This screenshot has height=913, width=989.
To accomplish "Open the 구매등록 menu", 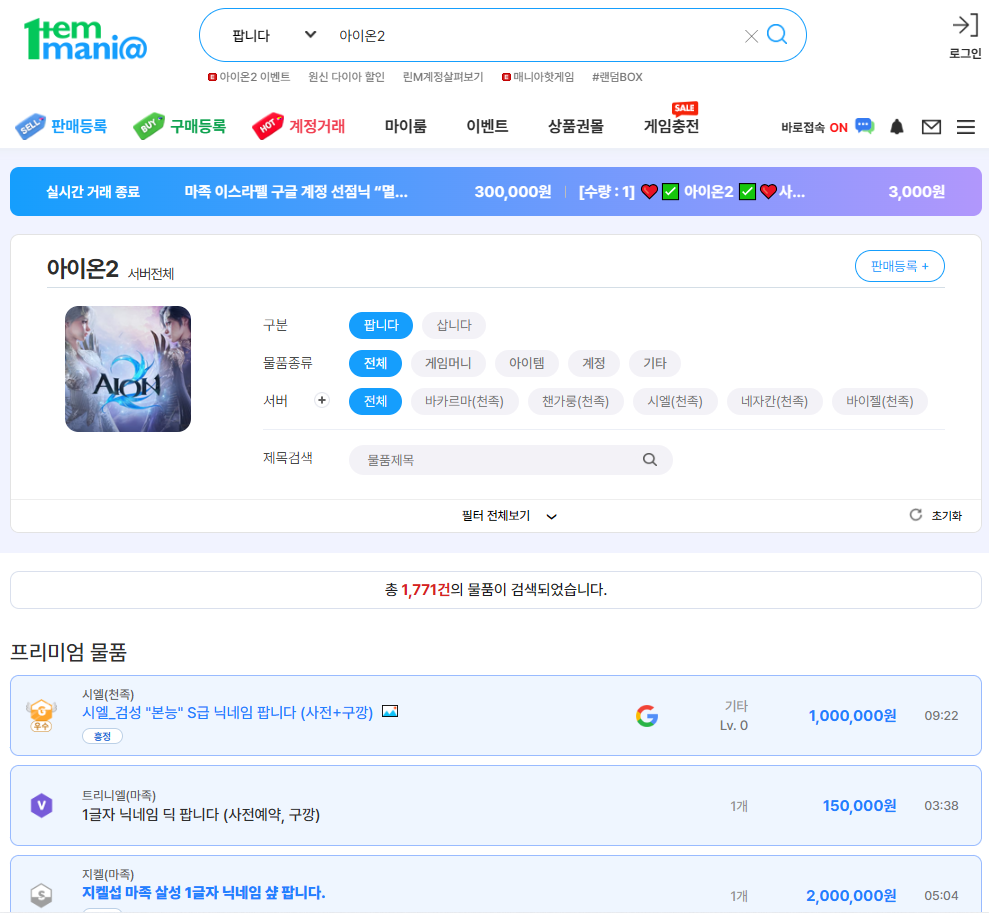I will 198,126.
